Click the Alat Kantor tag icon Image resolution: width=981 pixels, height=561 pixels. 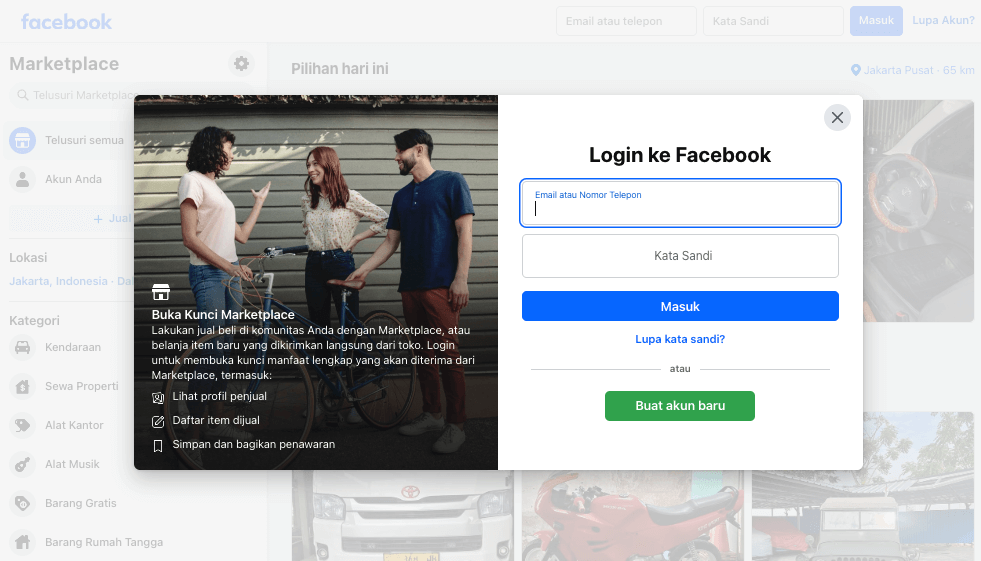pyautogui.click(x=23, y=425)
